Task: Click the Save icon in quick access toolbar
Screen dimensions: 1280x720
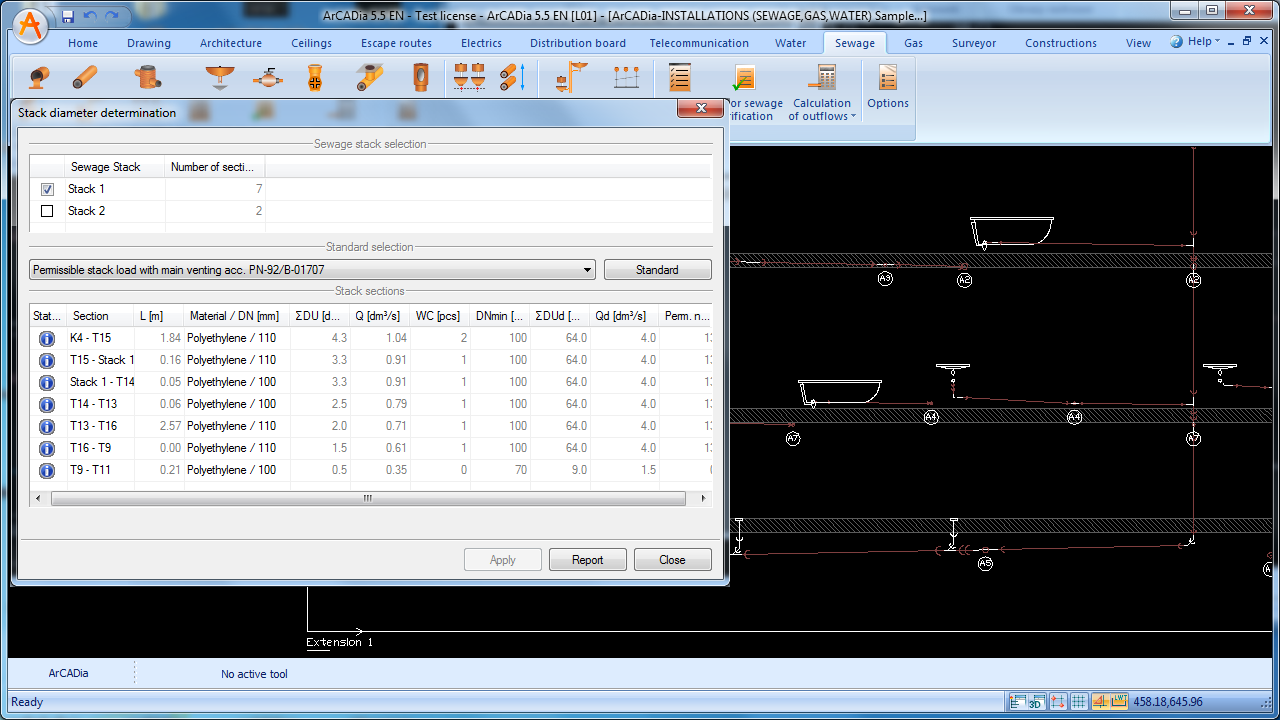Action: tap(68, 16)
